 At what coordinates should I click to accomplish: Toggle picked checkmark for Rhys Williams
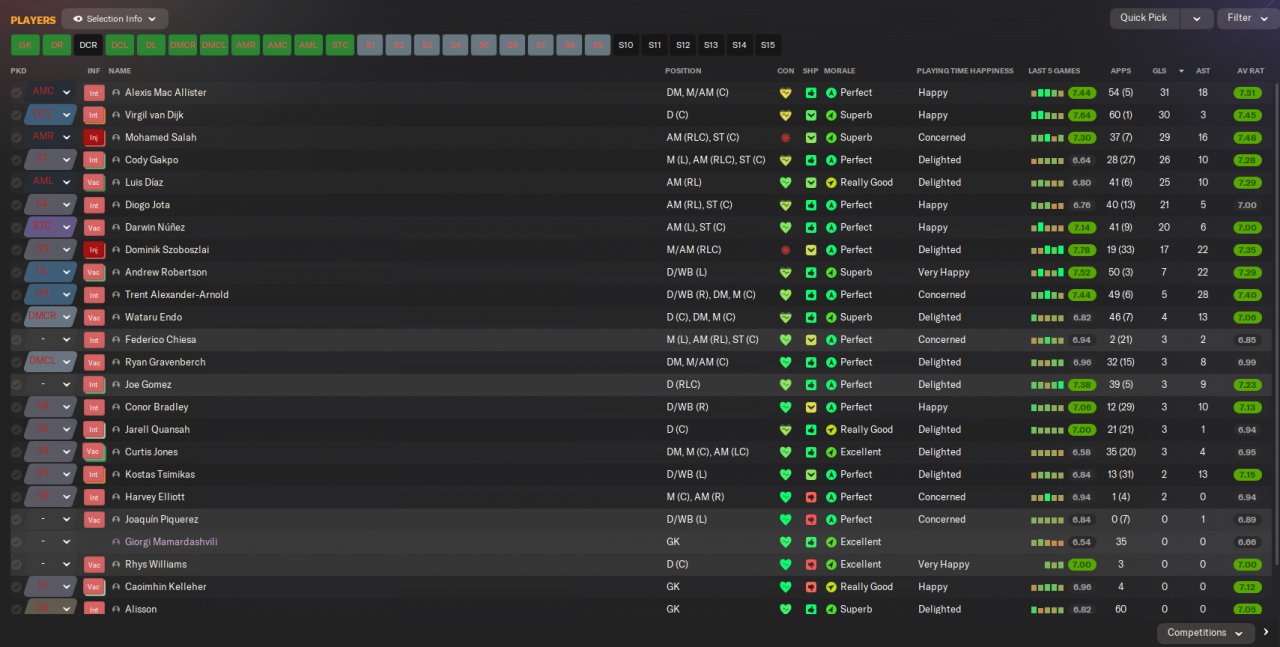(x=16, y=565)
